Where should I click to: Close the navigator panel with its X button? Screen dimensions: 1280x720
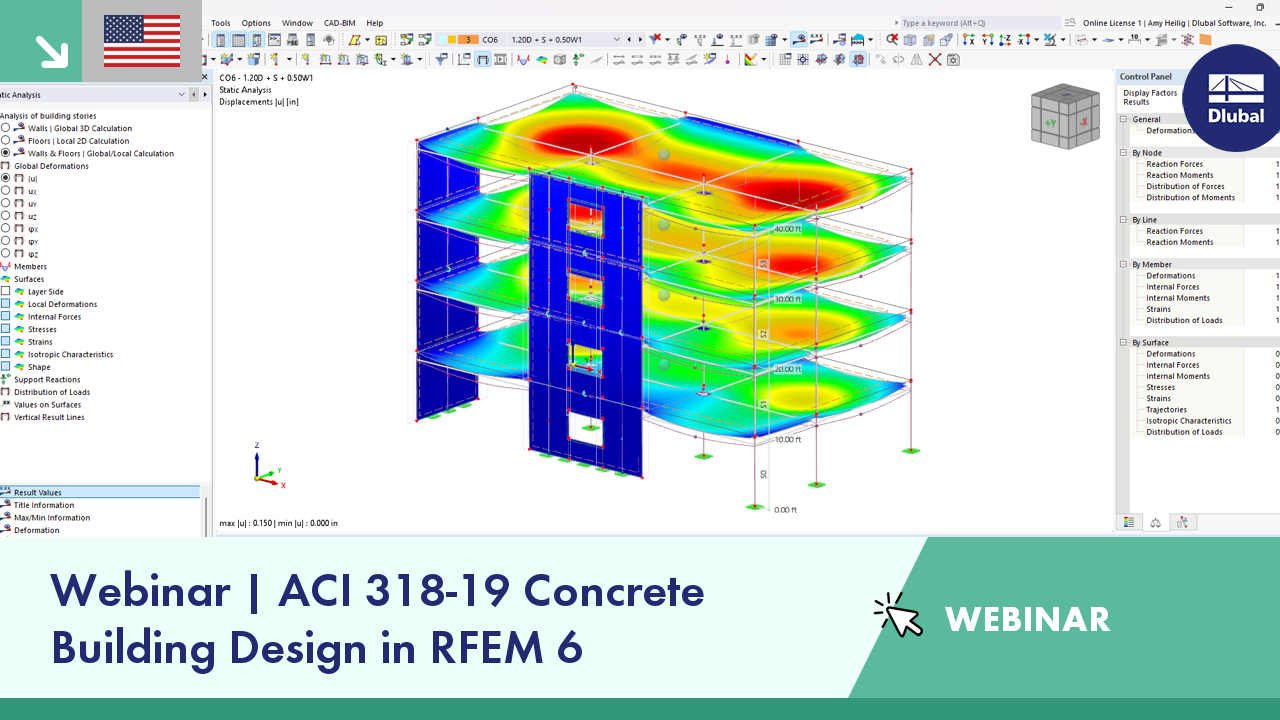tap(205, 76)
